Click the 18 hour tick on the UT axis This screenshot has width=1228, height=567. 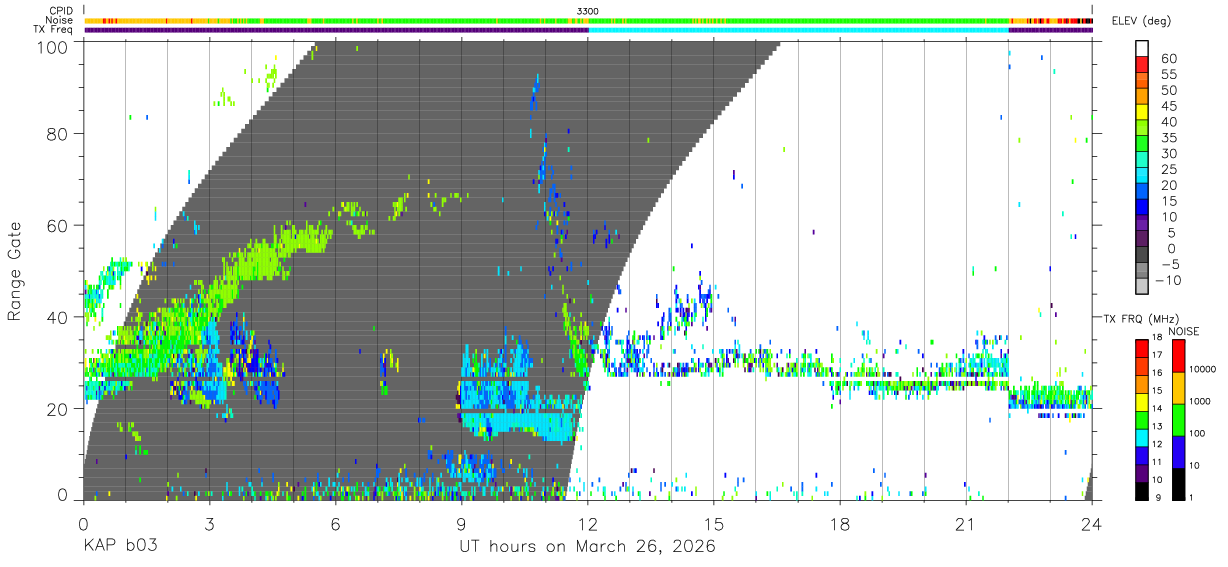pos(840,524)
